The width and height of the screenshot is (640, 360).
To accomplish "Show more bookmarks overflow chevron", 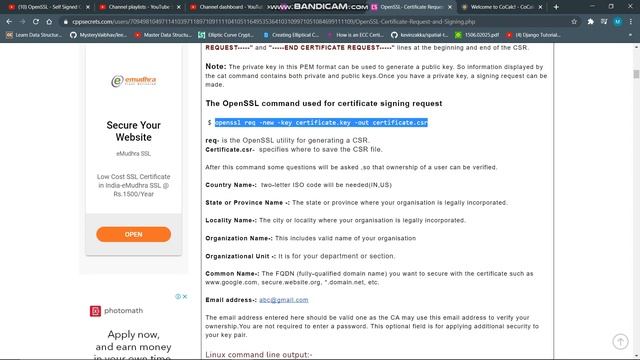I will tap(630, 35).
